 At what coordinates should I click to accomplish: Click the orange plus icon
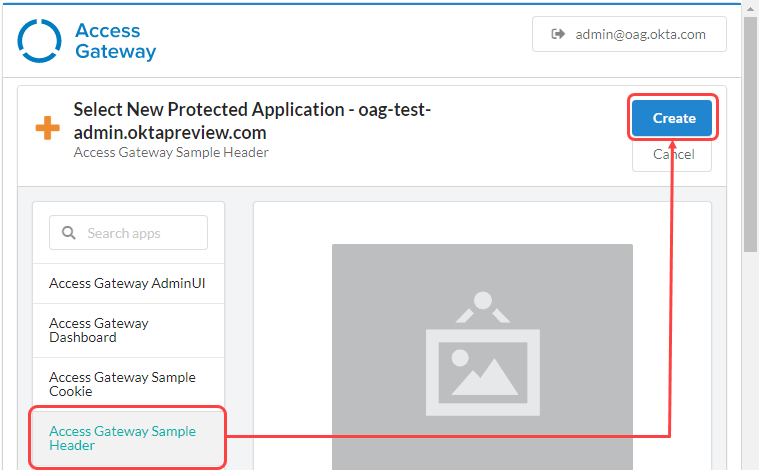pos(47,129)
